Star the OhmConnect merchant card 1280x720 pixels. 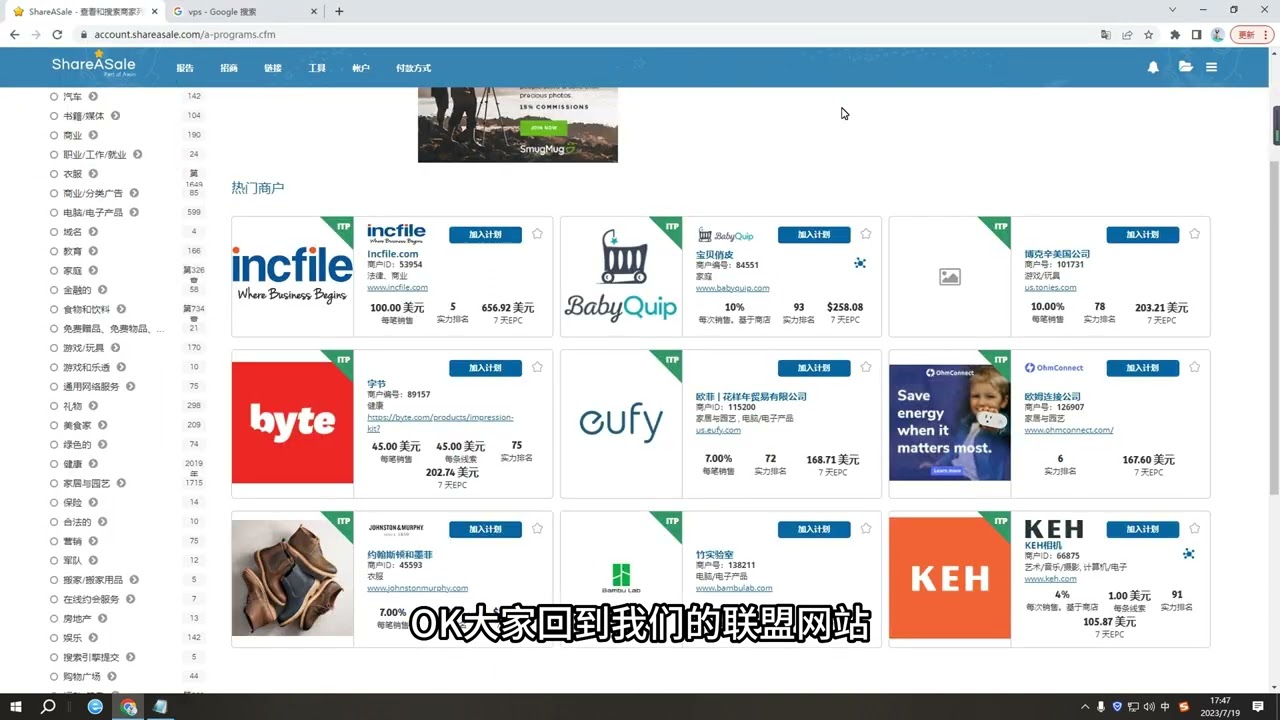pyautogui.click(x=1195, y=367)
